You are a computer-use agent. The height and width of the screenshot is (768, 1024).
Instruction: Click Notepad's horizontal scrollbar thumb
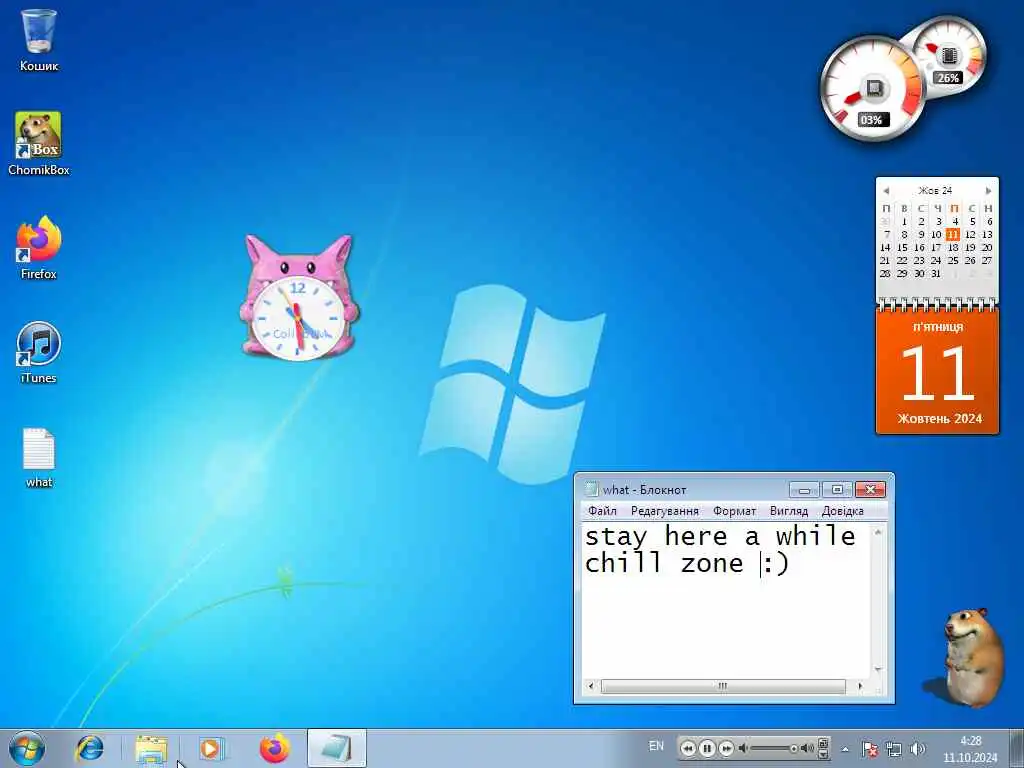(723, 686)
